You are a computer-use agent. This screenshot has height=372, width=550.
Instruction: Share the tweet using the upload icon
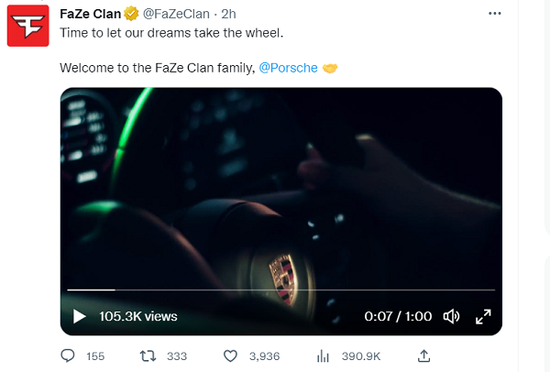click(x=424, y=356)
